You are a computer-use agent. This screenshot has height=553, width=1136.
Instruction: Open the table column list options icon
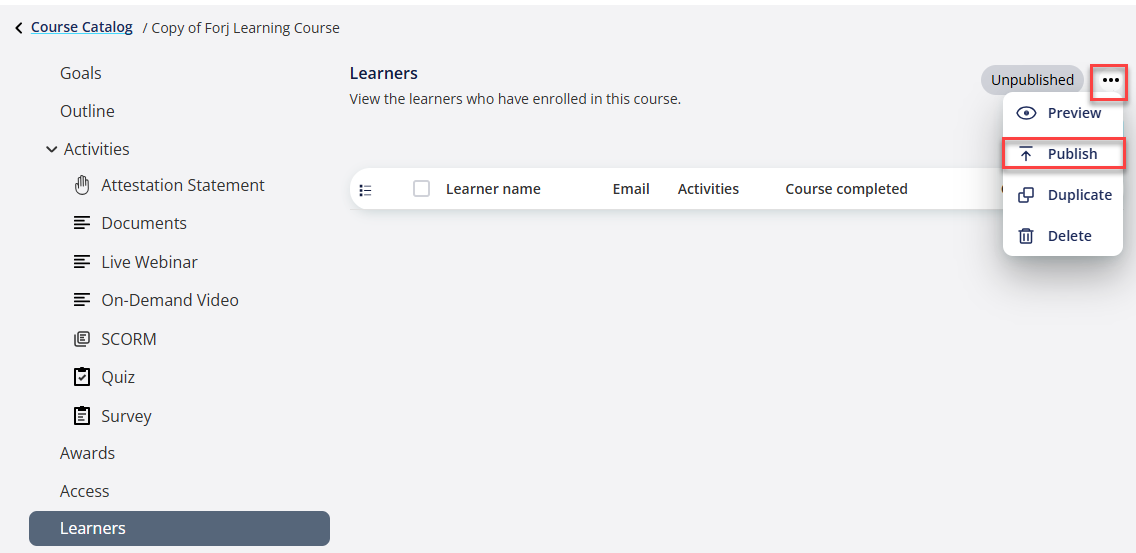coord(366,191)
